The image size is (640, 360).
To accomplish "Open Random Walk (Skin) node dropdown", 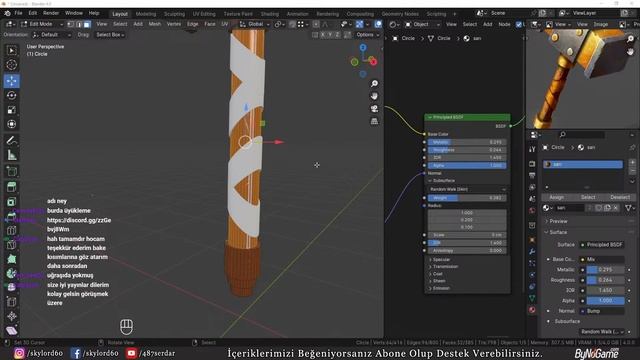I will click(467, 189).
